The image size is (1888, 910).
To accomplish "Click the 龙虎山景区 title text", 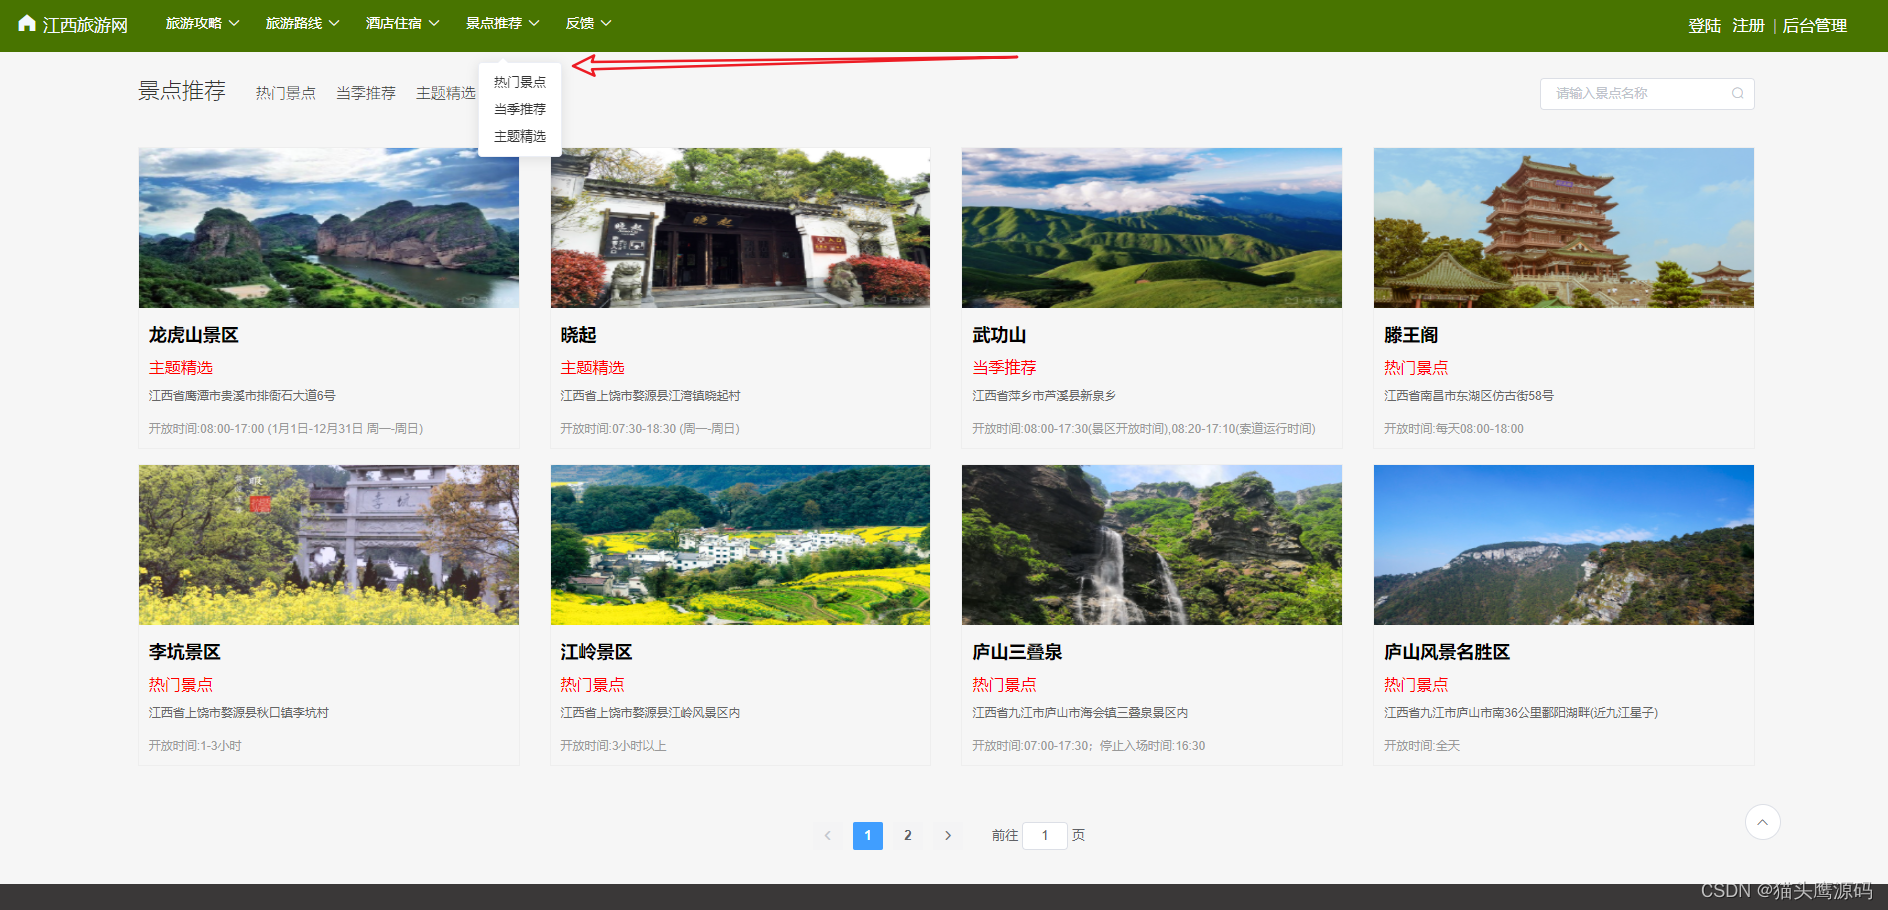I will [x=194, y=335].
